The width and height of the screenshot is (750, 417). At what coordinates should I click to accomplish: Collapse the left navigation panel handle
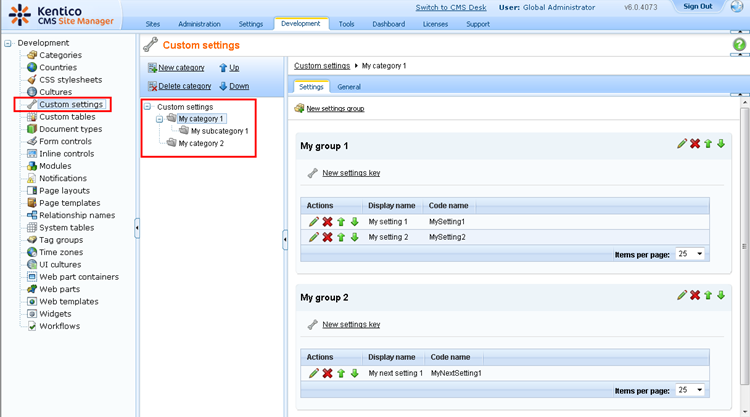point(137,228)
